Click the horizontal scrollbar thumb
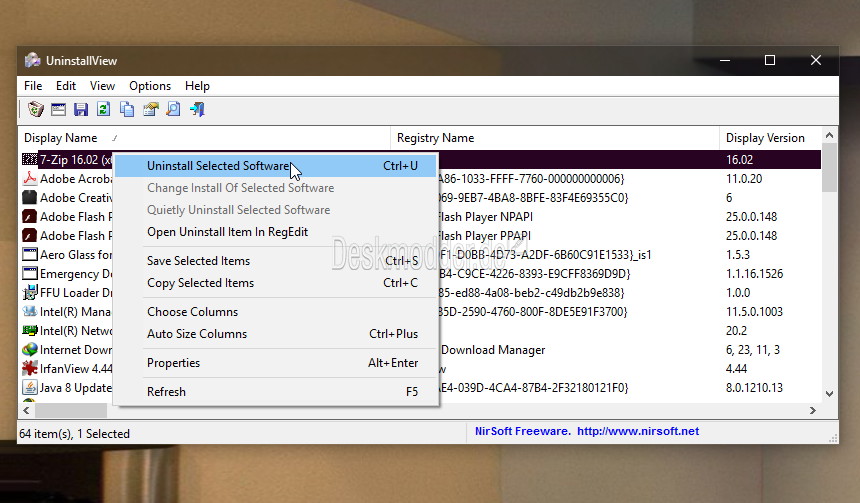860x503 pixels. (x=71, y=410)
